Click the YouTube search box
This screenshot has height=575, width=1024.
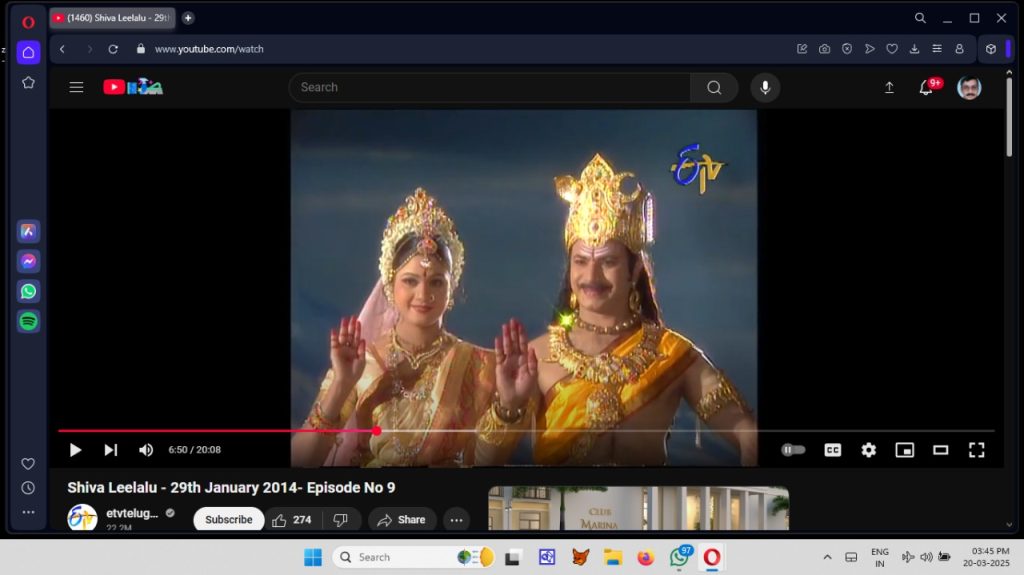489,87
